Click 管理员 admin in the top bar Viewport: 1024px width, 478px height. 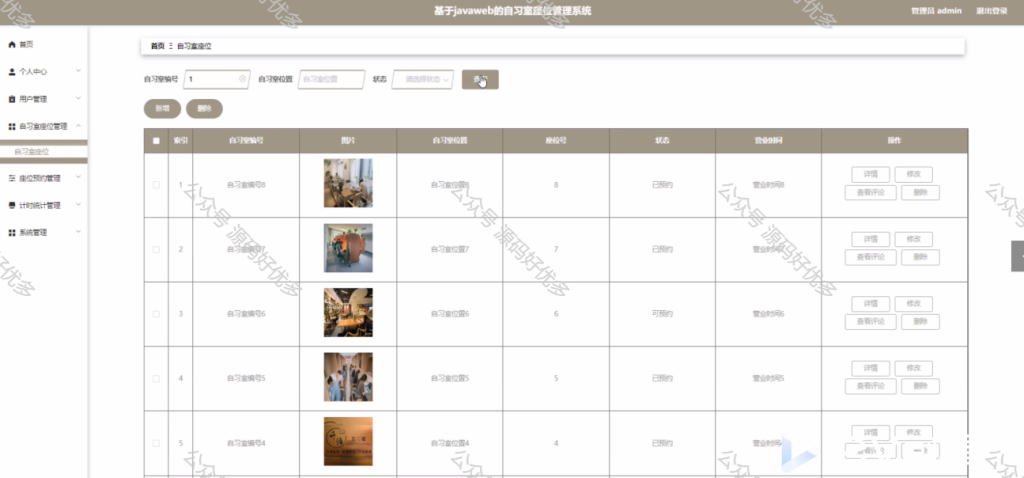point(936,11)
